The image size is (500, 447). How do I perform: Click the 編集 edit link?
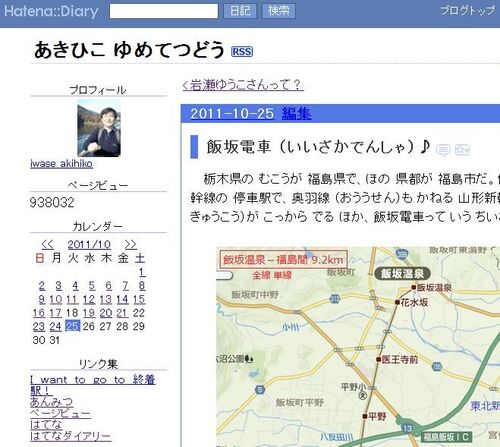tap(296, 114)
